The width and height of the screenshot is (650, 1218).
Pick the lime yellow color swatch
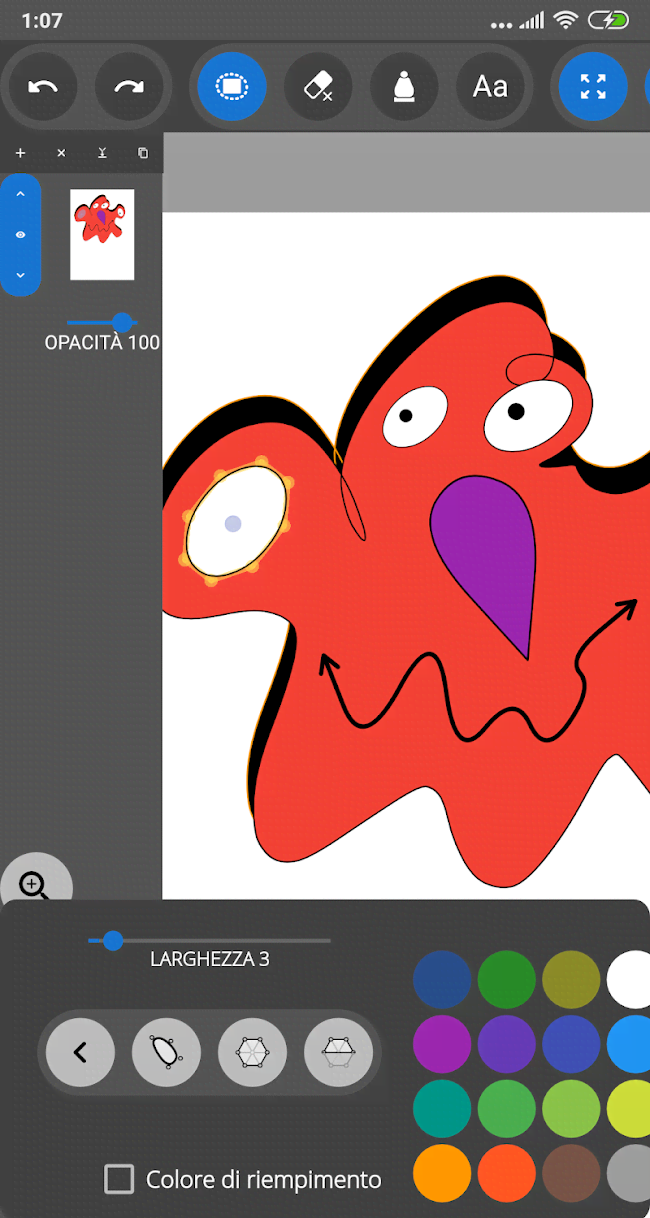point(629,1108)
